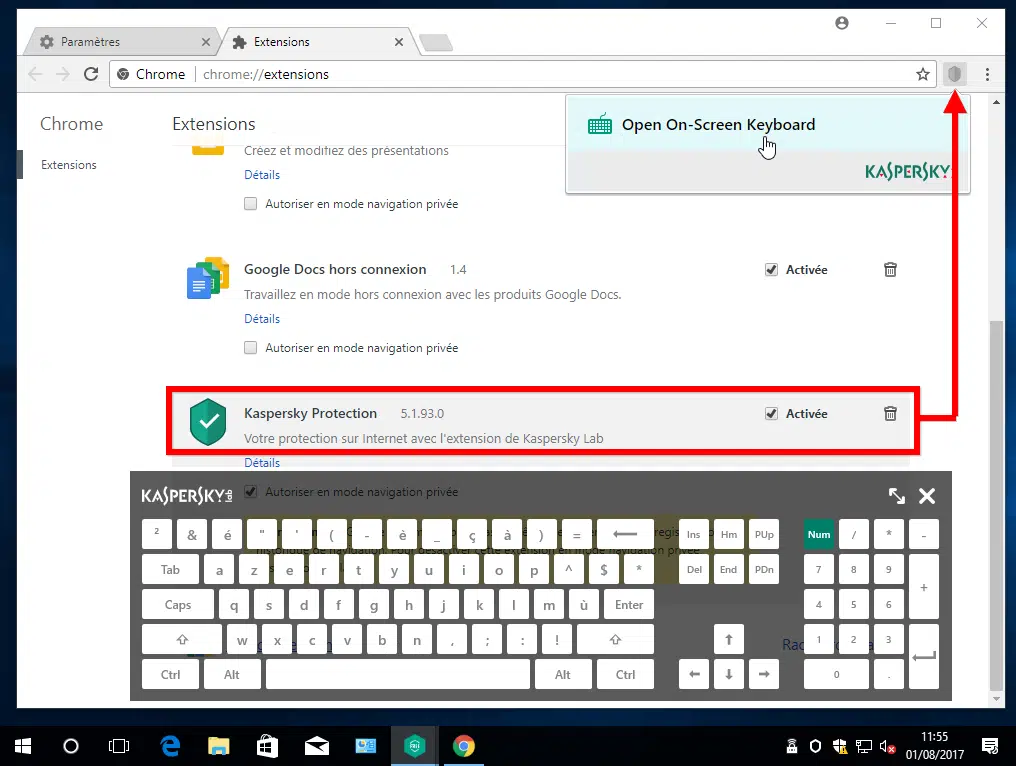Open a new tab in Chrome

436,43
